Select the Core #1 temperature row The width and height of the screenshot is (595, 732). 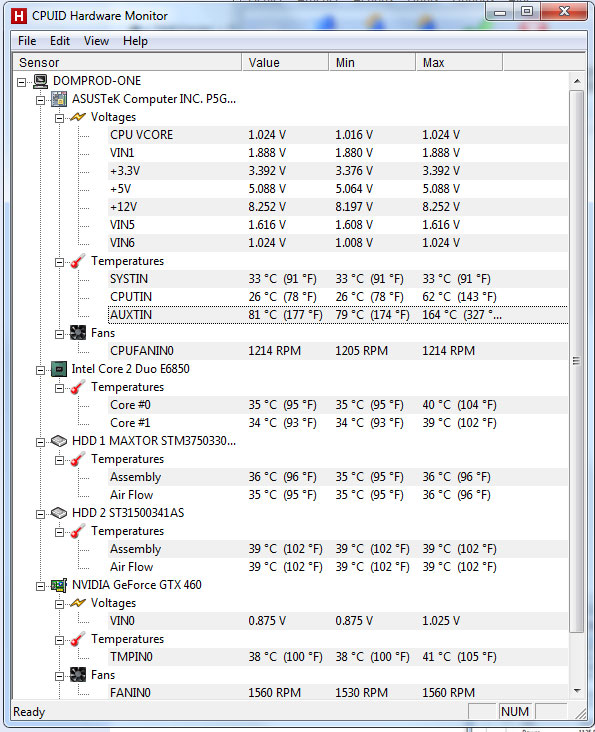click(x=337, y=423)
